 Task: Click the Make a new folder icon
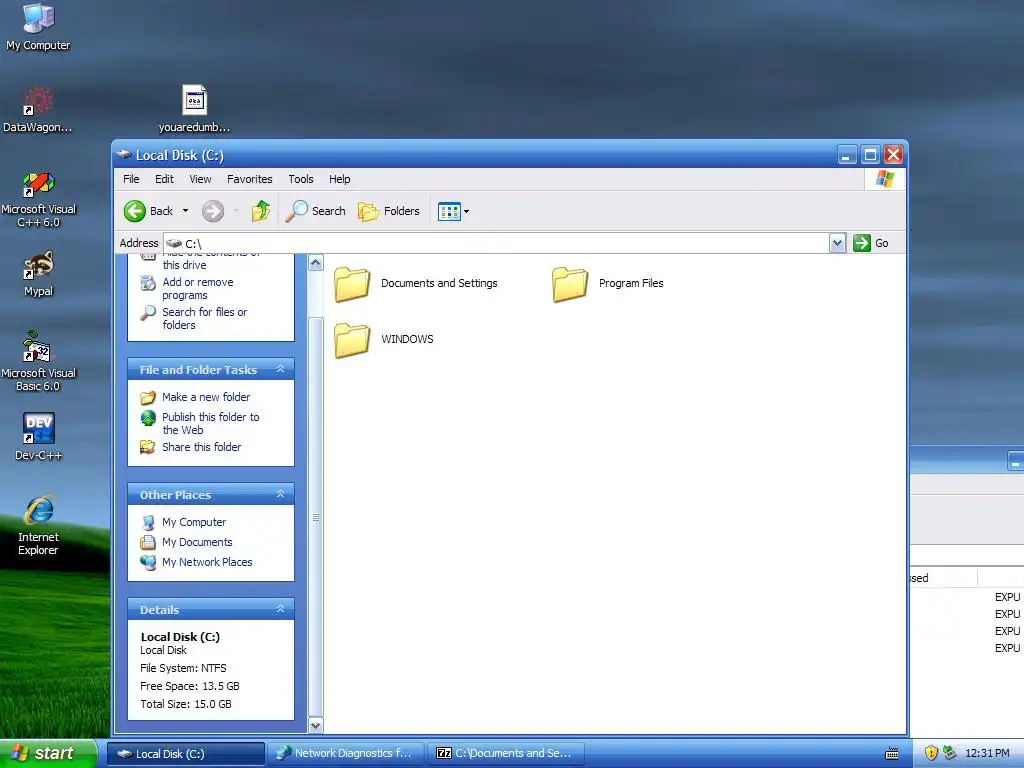pyautogui.click(x=148, y=397)
